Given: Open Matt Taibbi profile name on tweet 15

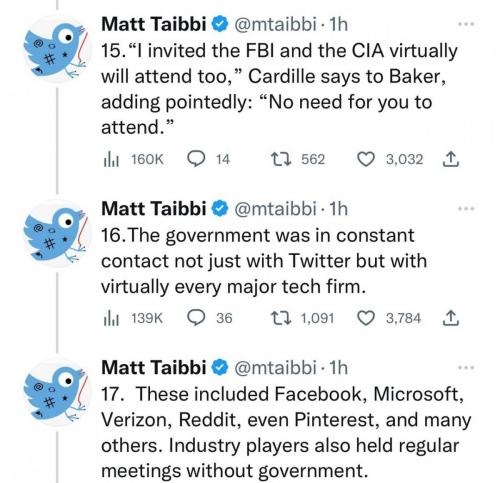Looking at the screenshot, I should [154, 24].
